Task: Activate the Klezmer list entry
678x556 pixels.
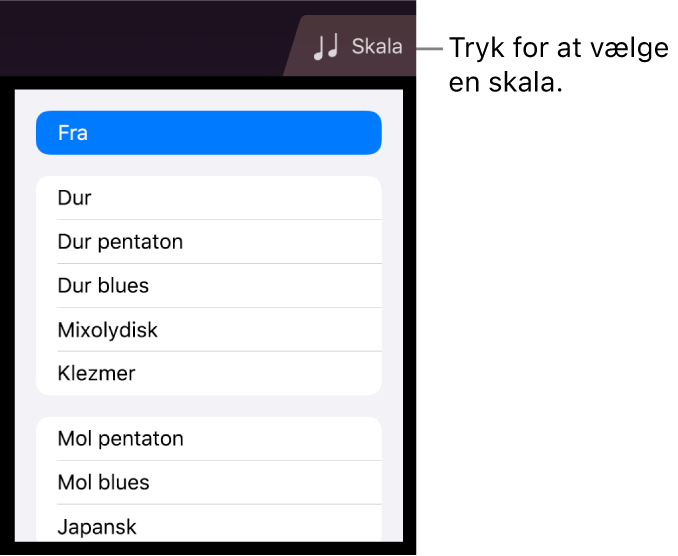Action: 208,374
